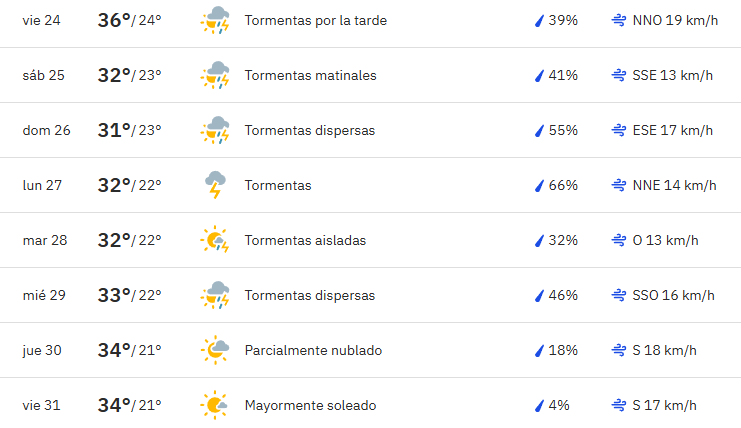Click the 55% precipitation value

[x=563, y=130]
